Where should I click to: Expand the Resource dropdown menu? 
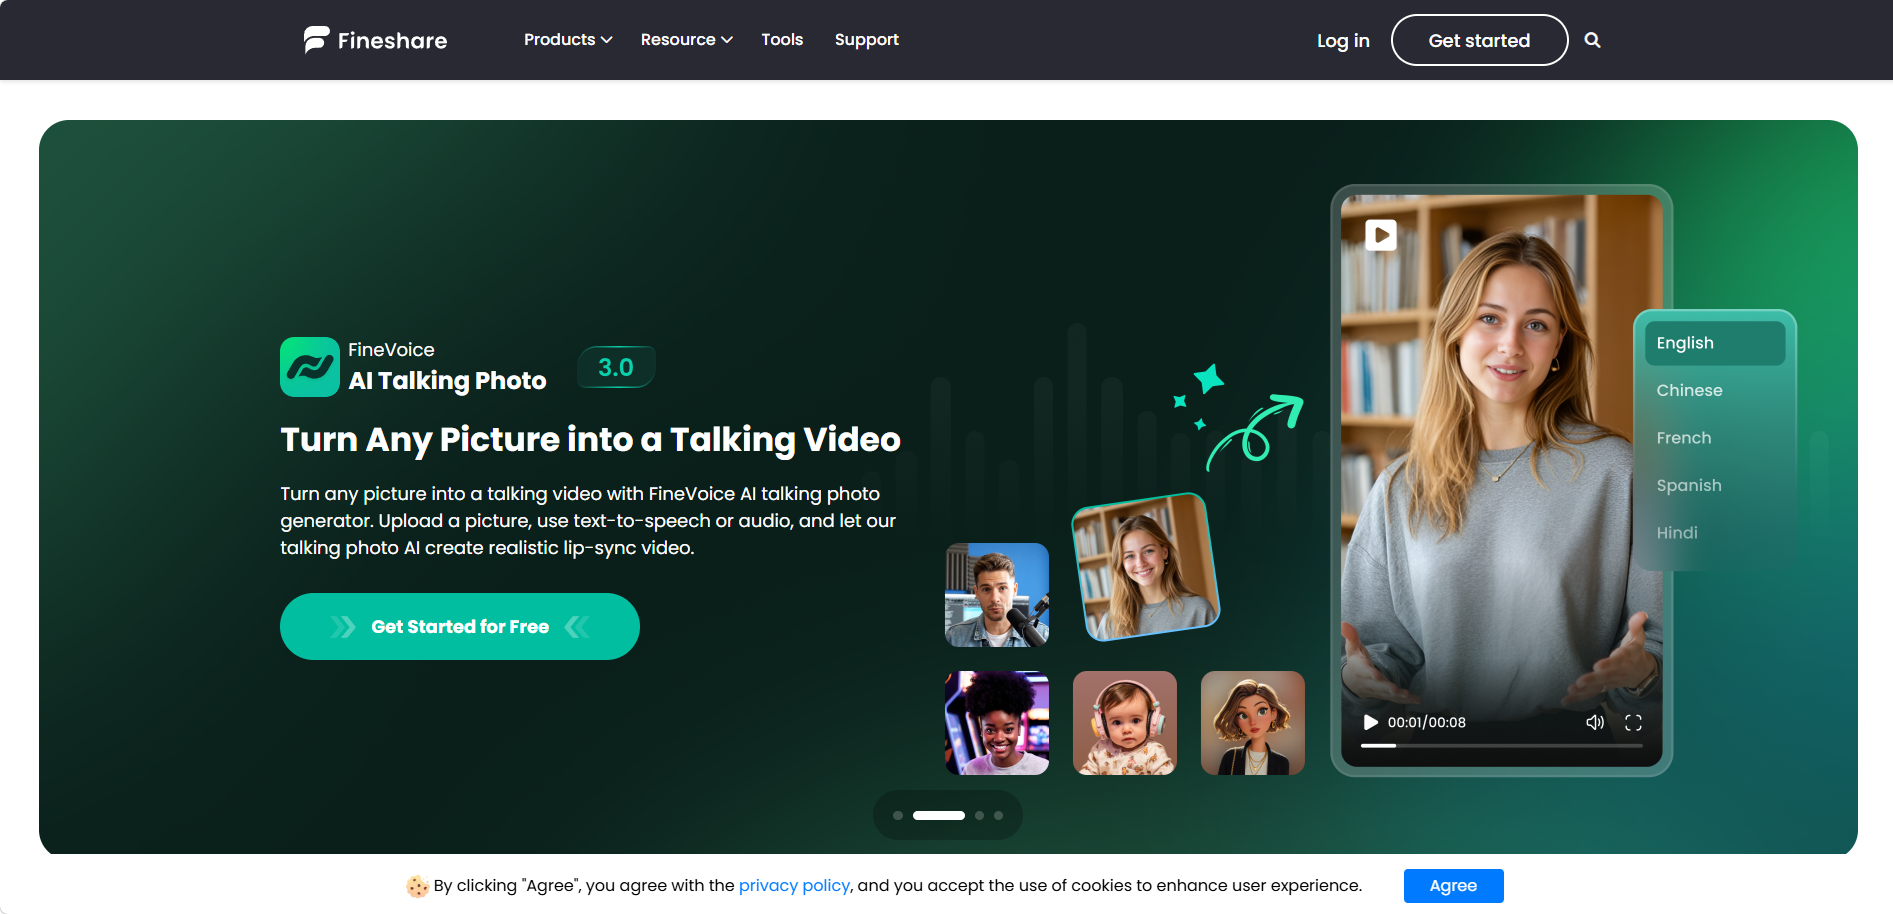point(687,40)
